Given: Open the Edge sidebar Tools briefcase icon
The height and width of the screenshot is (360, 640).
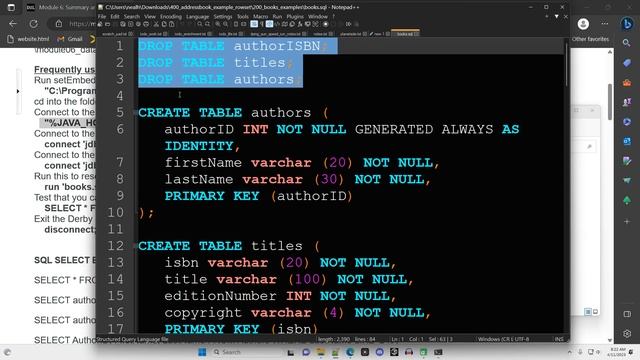Looking at the screenshot, I should pyautogui.click(x=627, y=82).
